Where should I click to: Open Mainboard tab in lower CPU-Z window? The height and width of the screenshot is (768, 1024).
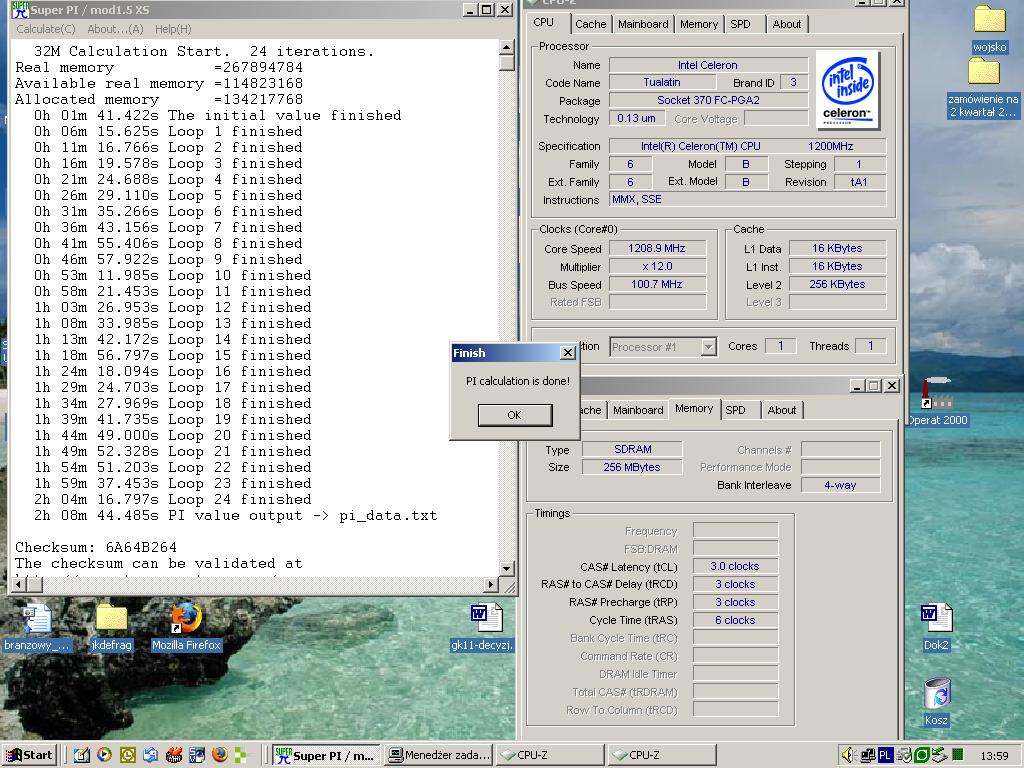[637, 410]
